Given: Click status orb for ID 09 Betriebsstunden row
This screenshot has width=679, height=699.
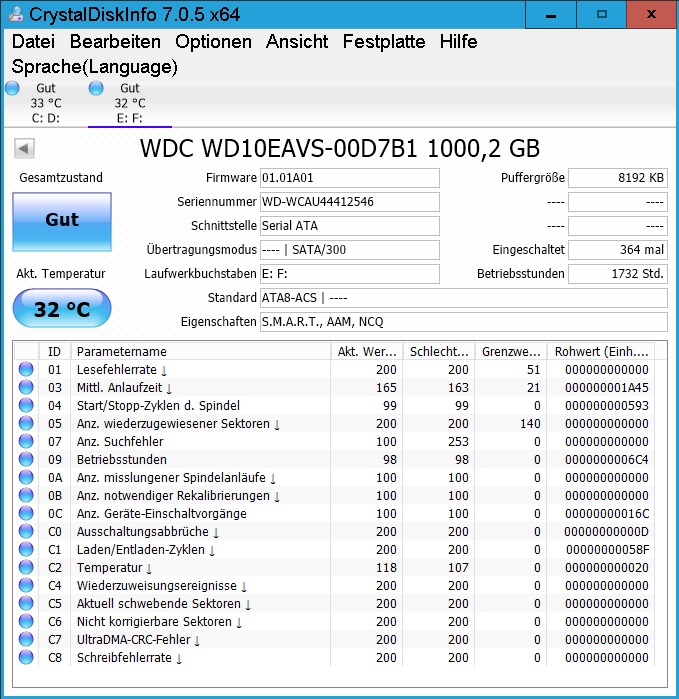Looking at the screenshot, I should pos(26,460).
